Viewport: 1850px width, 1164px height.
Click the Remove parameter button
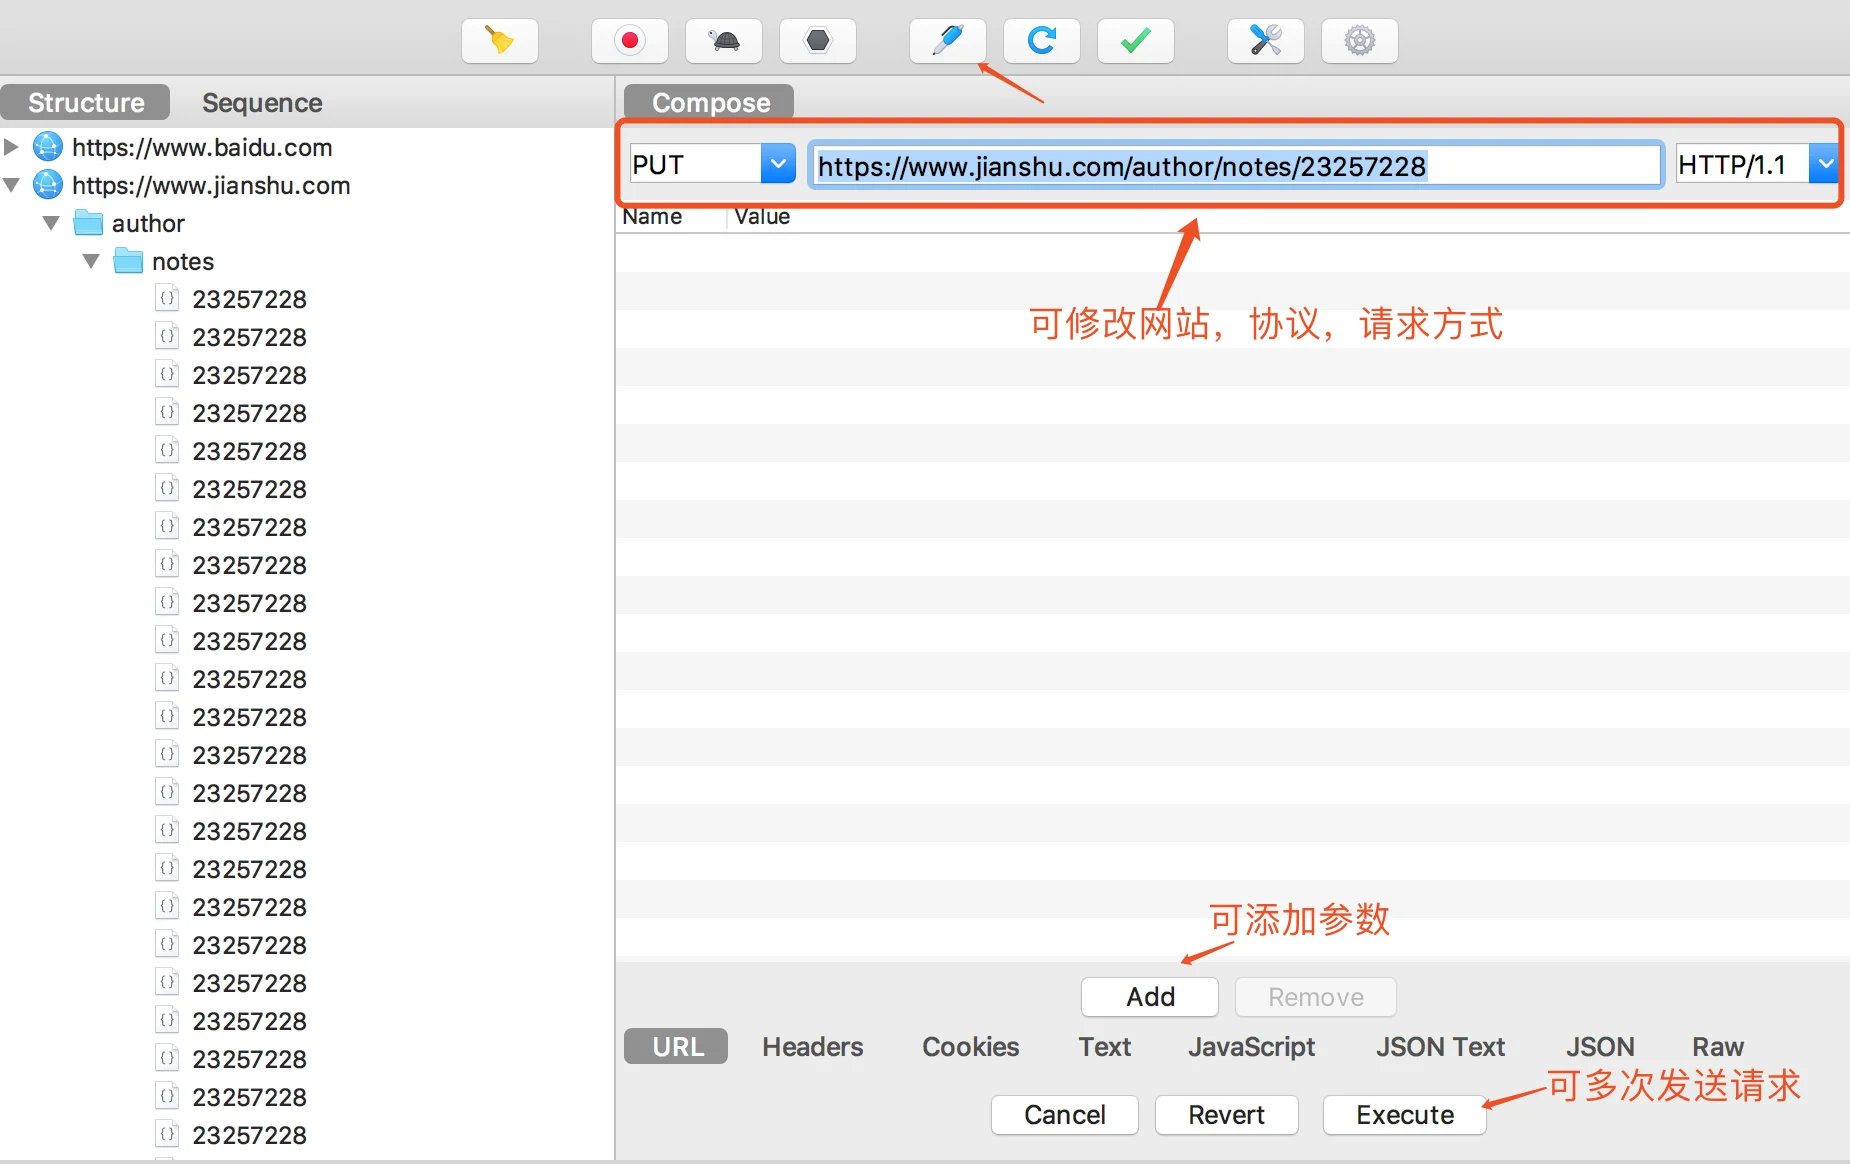[x=1316, y=997]
